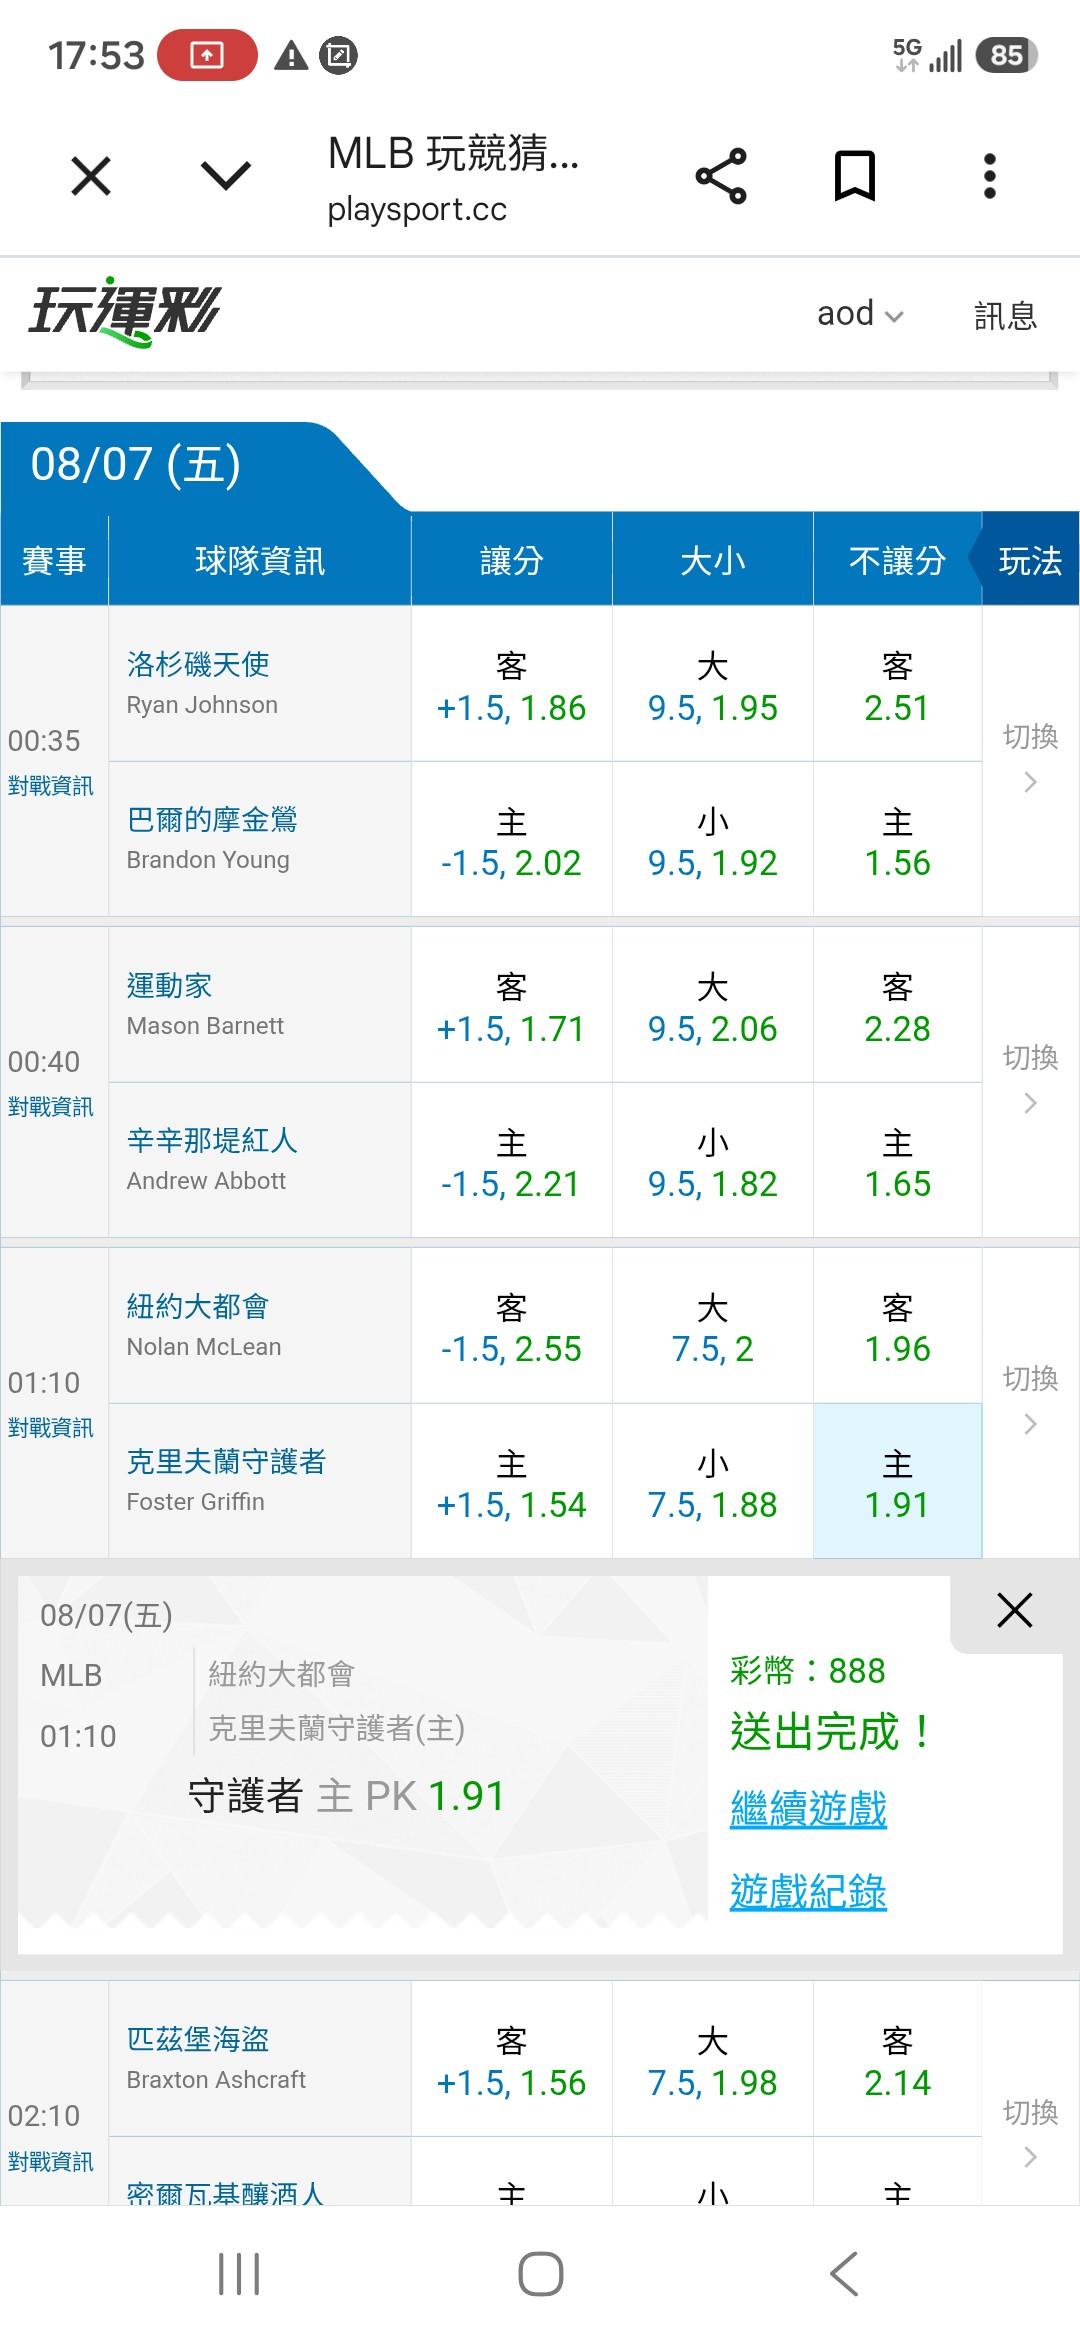Select 客 2.51 moneyline for 洛杉磯天使

(897, 685)
